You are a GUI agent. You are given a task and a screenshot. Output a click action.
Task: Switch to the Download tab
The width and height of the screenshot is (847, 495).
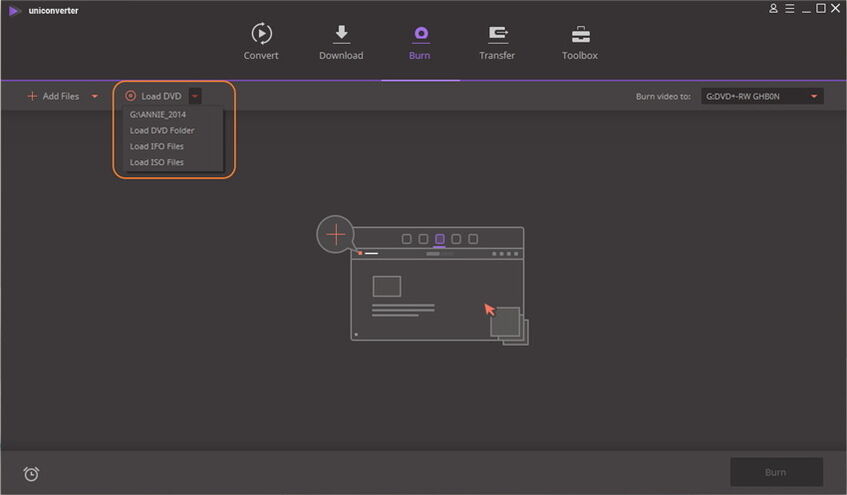point(341,42)
